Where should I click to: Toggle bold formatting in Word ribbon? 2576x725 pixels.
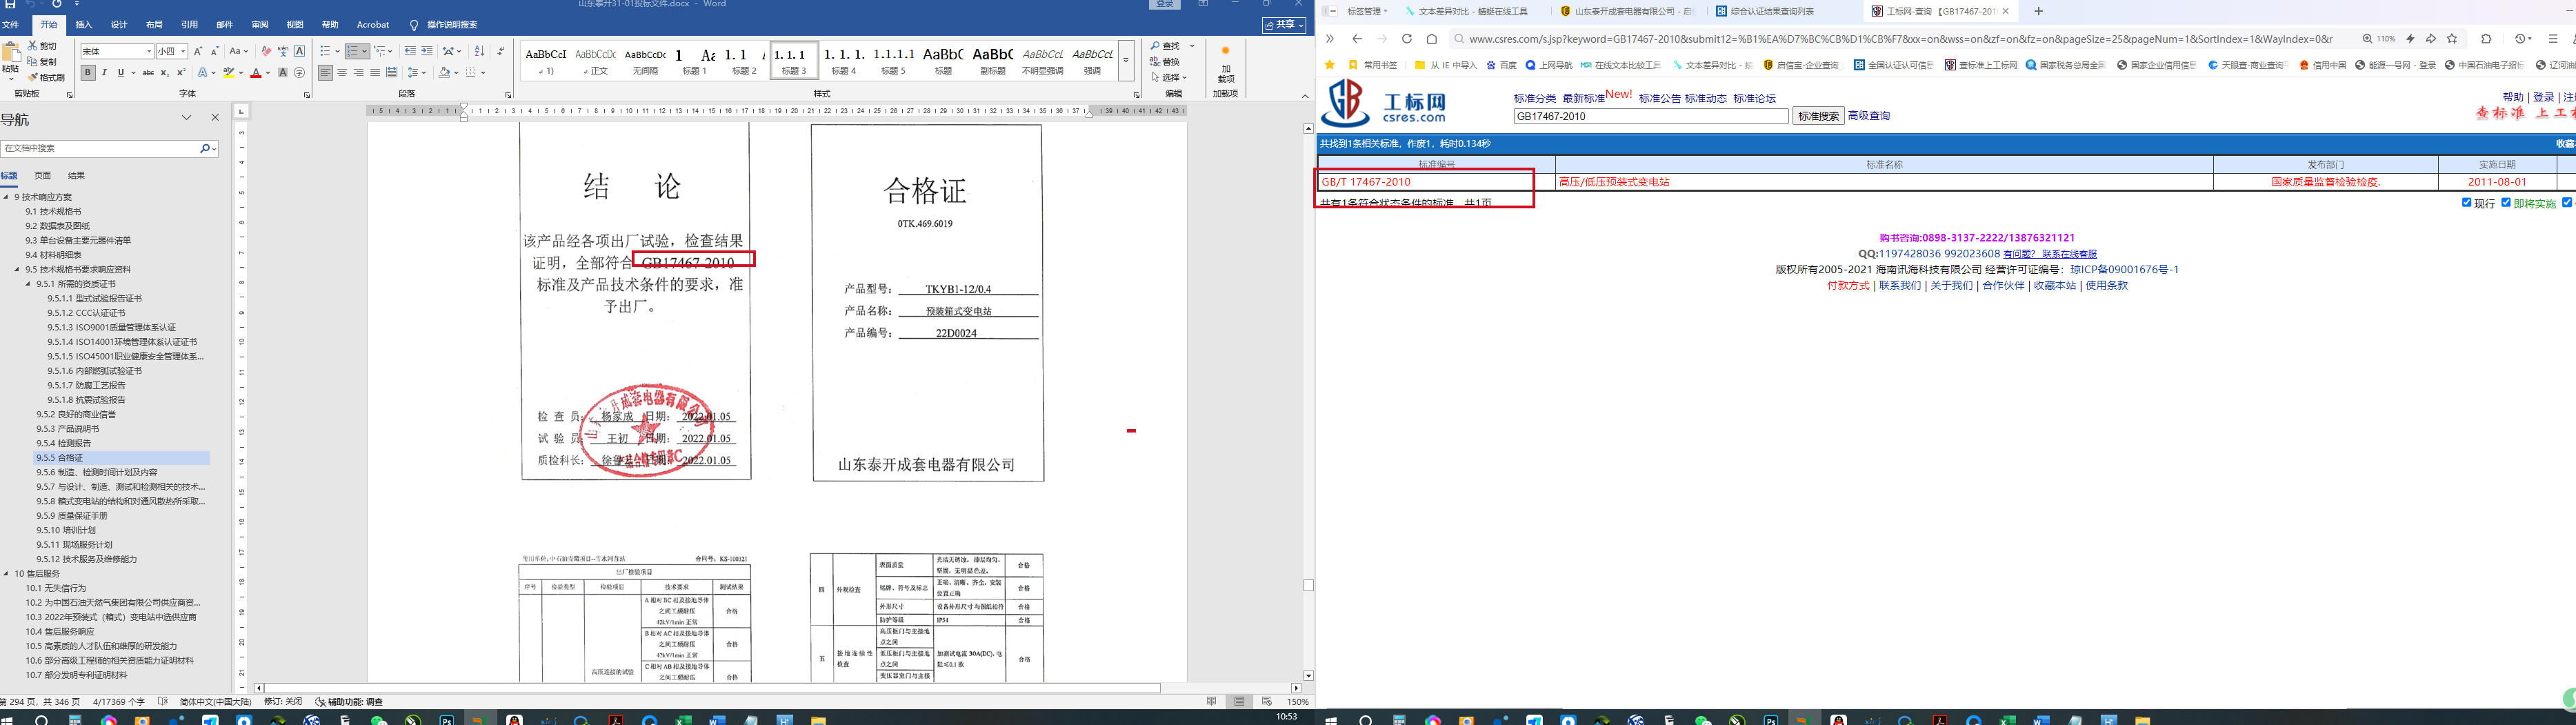coord(88,73)
